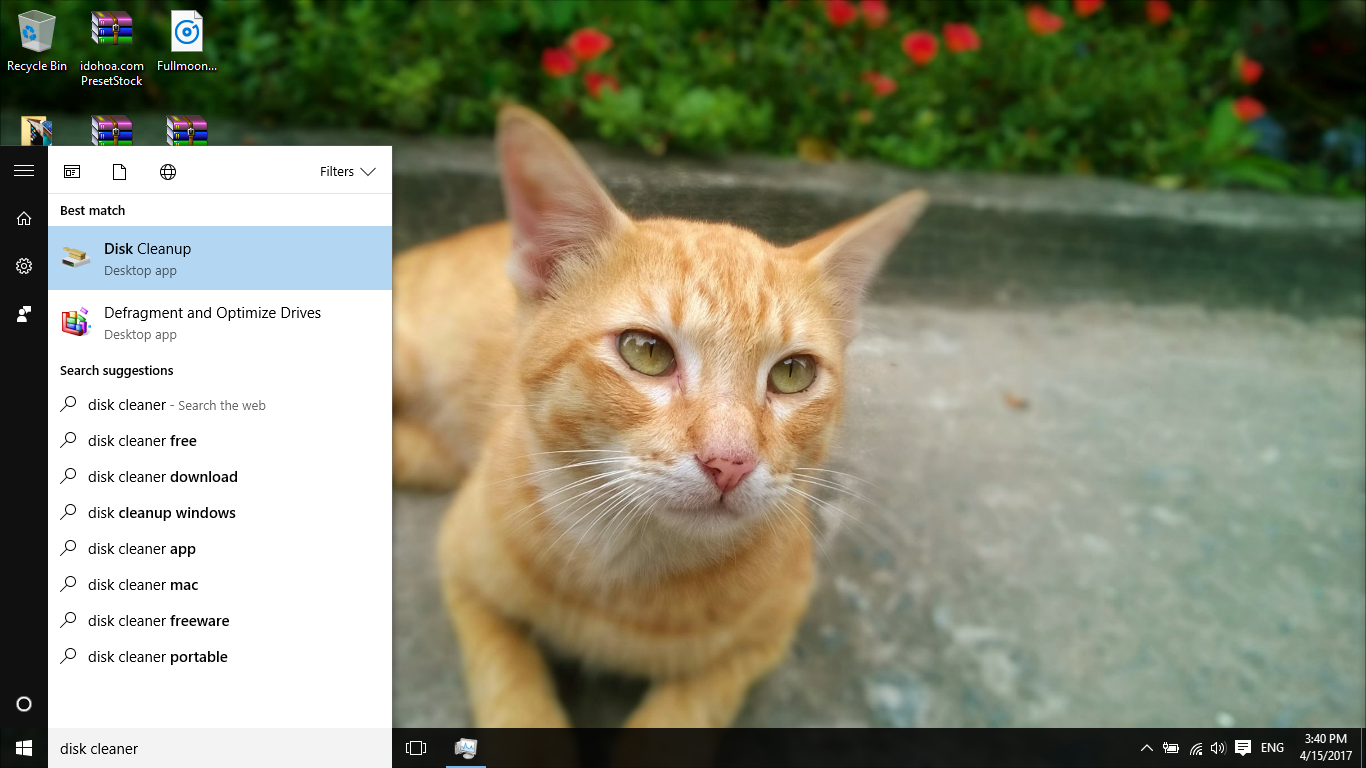The image size is (1366, 768).
Task: Open settings from the search sidebar
Action: coord(24,266)
